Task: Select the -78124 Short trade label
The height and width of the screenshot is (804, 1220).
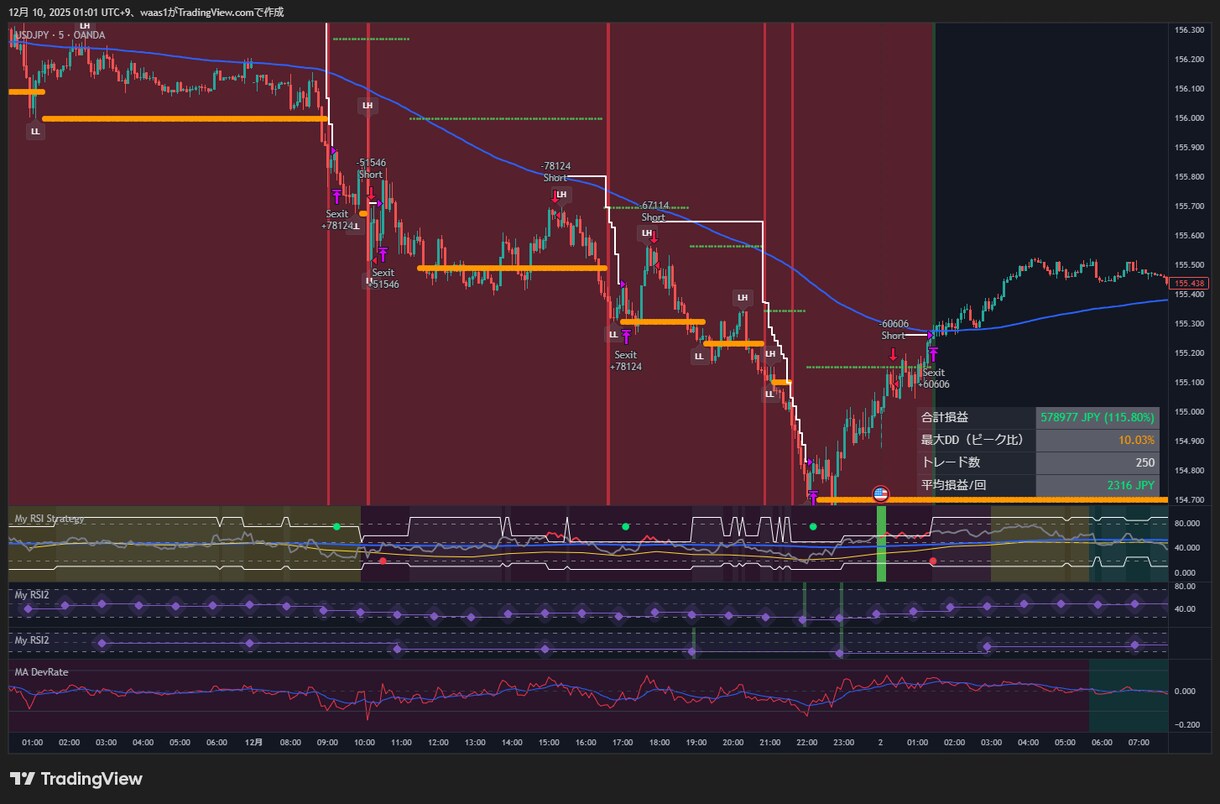Action: pos(555,172)
